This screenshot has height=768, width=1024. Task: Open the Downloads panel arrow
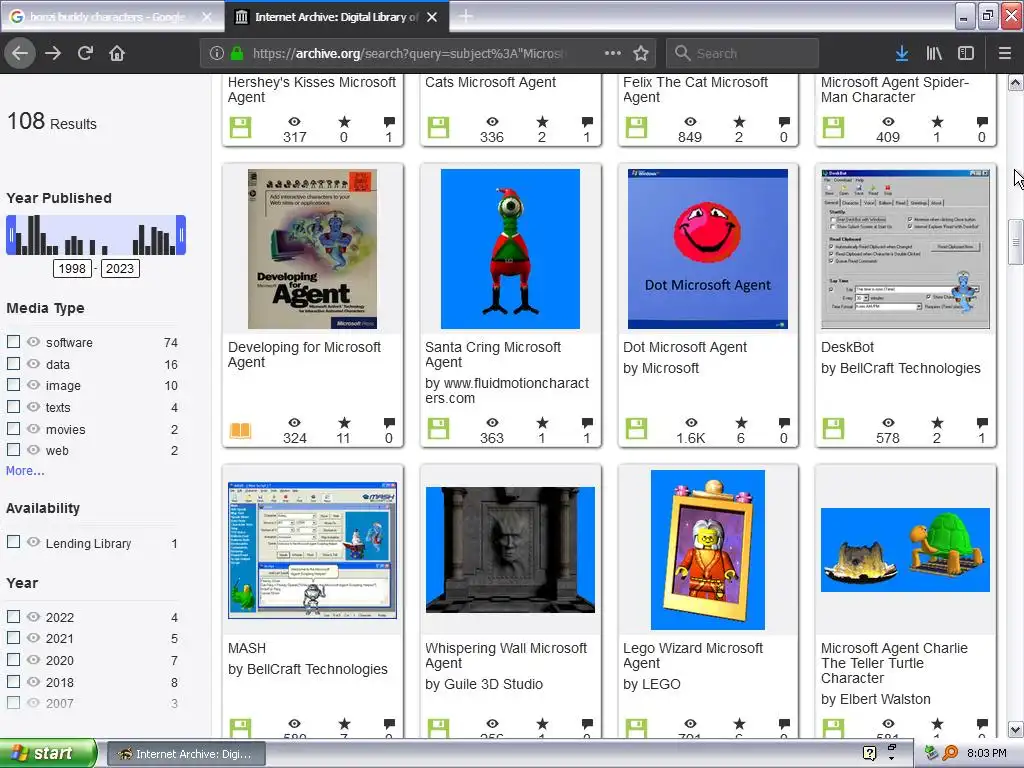tap(901, 53)
